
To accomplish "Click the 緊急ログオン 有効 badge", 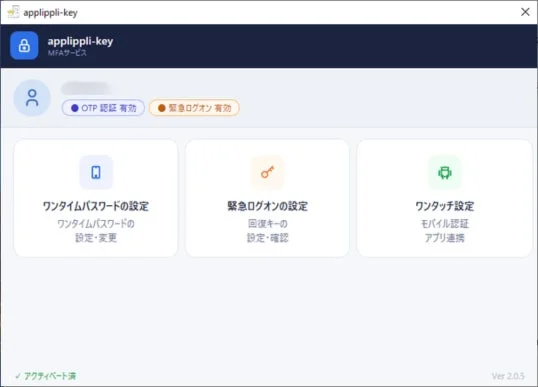I will [x=194, y=108].
